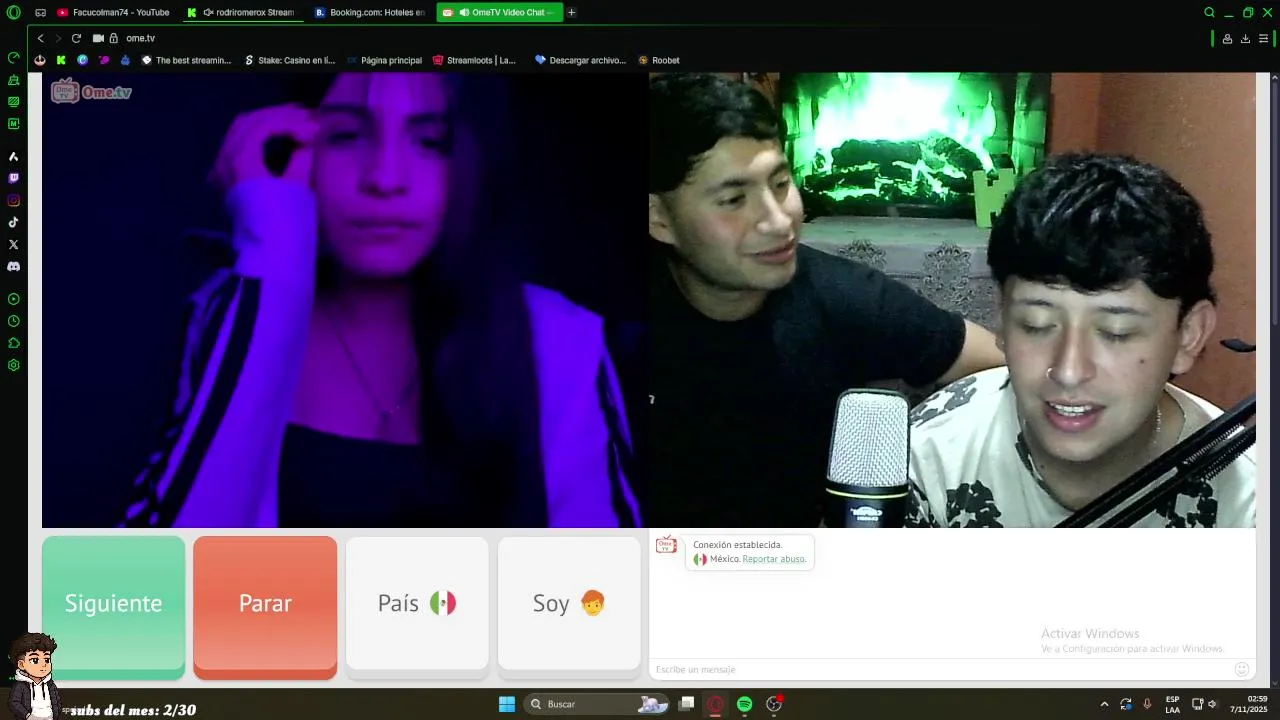Switch to the Facucolman74 - YouTube tab
Image resolution: width=1280 pixels, height=720 pixels.
tap(113, 12)
